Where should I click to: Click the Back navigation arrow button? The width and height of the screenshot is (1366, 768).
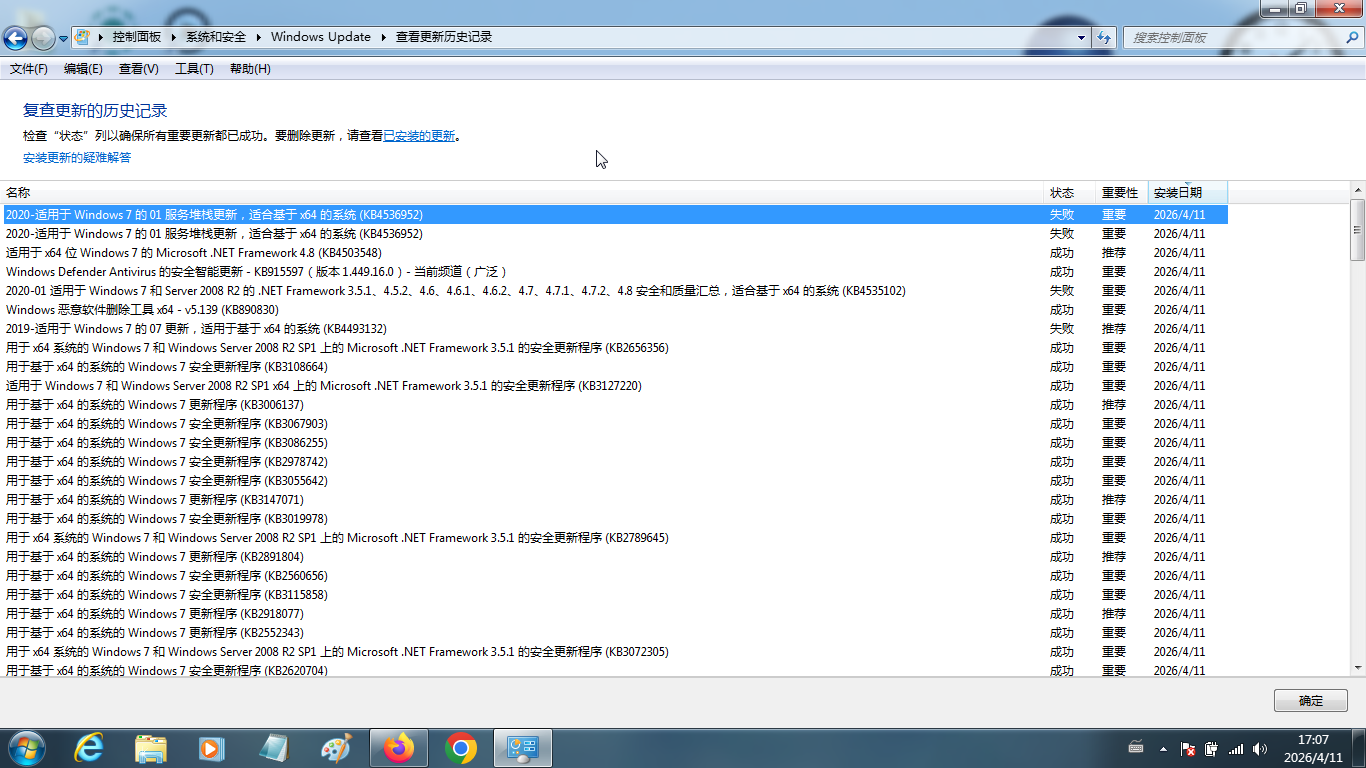[16, 38]
